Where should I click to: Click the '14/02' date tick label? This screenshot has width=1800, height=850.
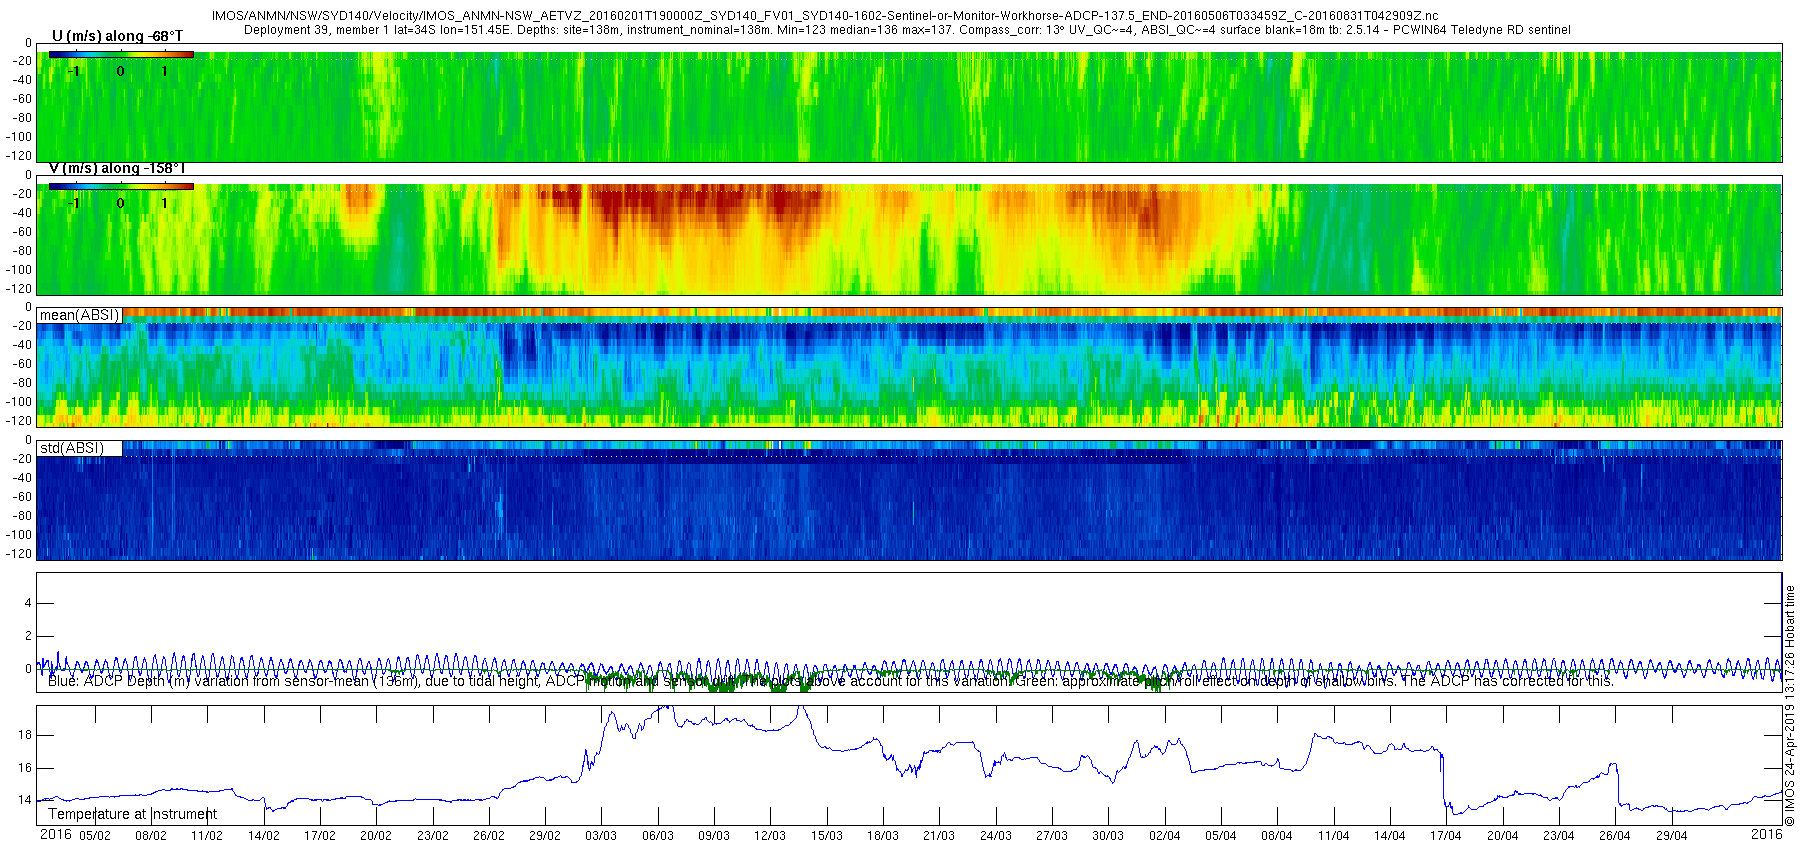pyautogui.click(x=264, y=836)
